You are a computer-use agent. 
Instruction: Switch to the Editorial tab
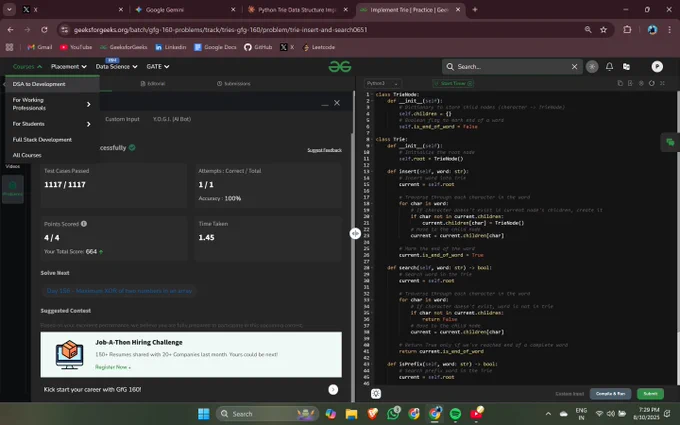[x=153, y=83]
